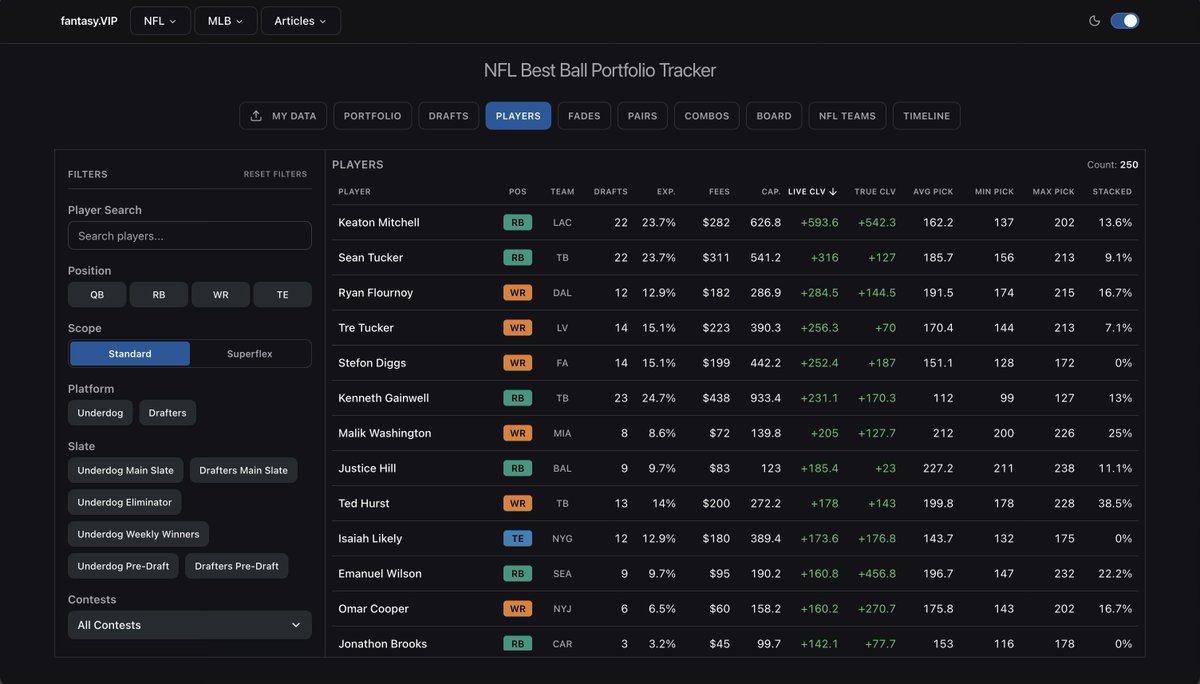Select Underdog Main Slate
Screen dimensions: 1200x684
click(x=126, y=470)
